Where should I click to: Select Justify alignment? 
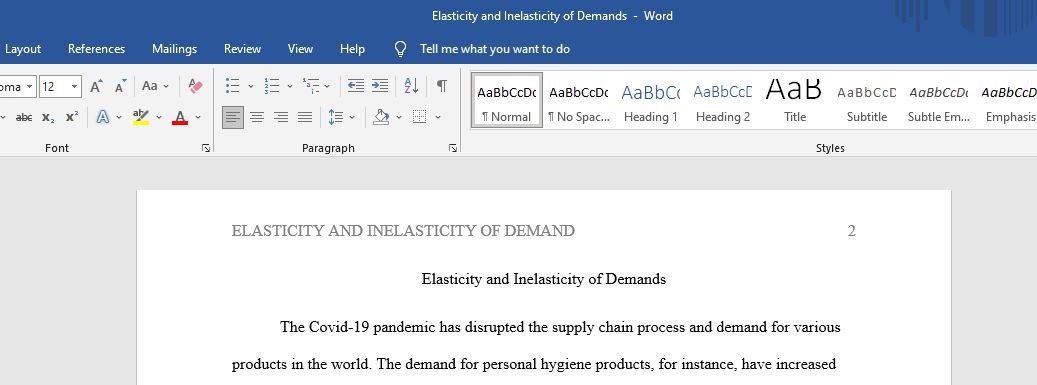(x=305, y=117)
